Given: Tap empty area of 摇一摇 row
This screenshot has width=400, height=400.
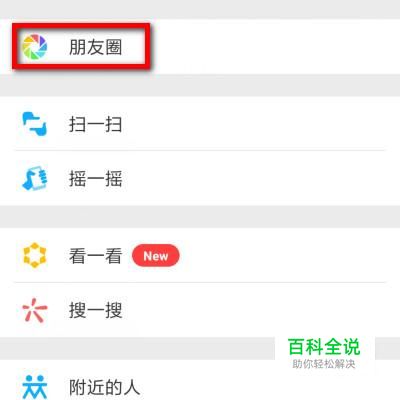Looking at the screenshot, I should click(253, 179).
